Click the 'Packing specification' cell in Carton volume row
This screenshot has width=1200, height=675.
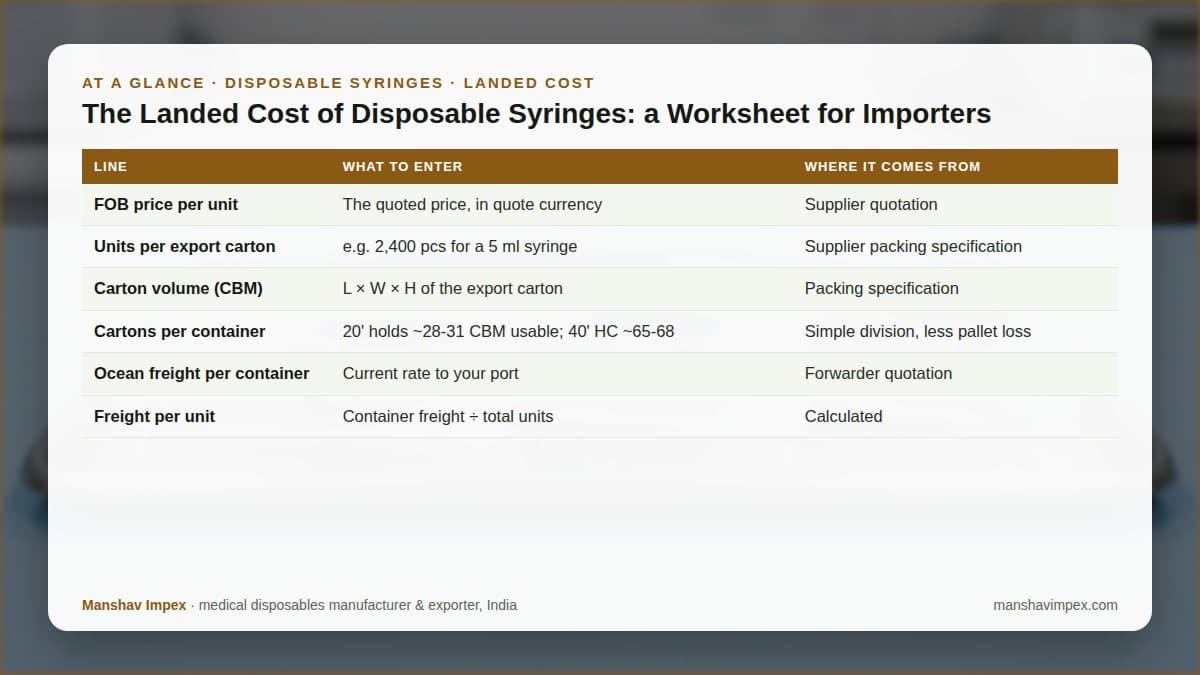(881, 288)
